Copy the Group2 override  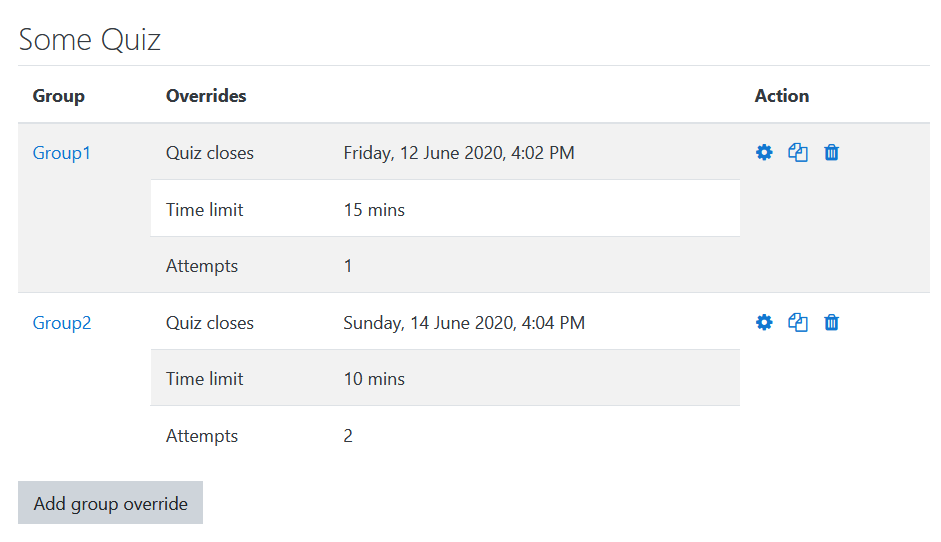798,322
